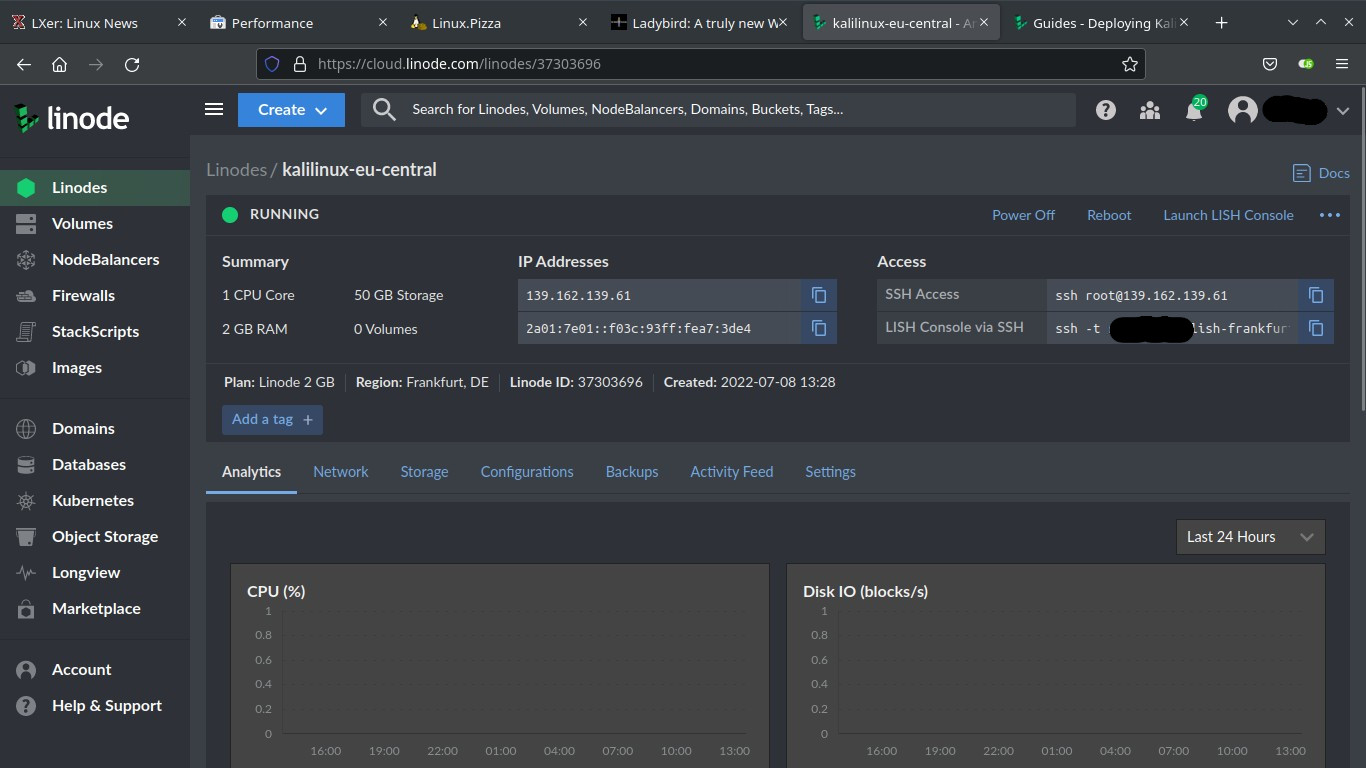Reboot the Linode
The height and width of the screenshot is (768, 1366).
[x=1109, y=215]
